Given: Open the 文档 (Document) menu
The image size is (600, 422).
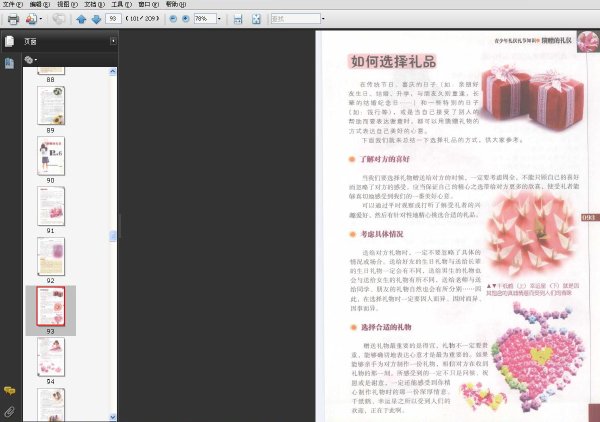Looking at the screenshot, I should click(x=95, y=4).
